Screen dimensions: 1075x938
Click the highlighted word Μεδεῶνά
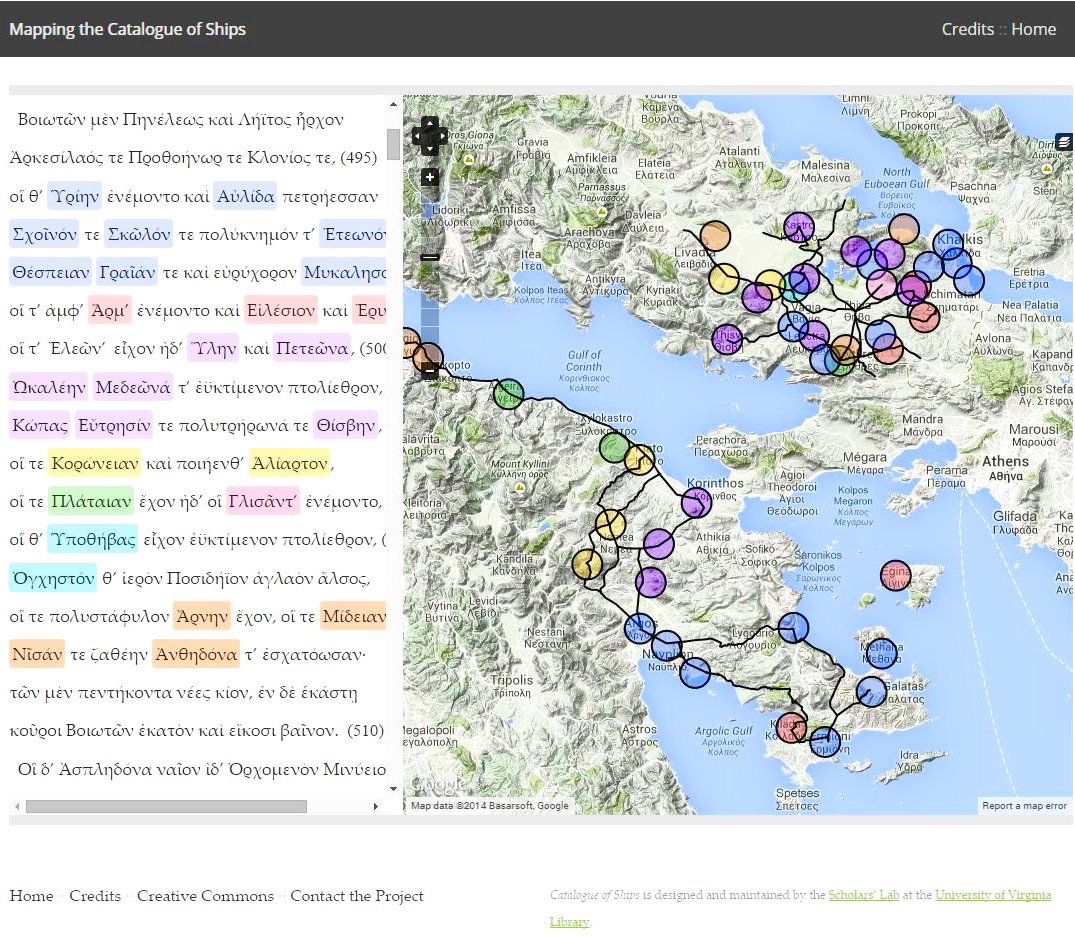click(133, 387)
